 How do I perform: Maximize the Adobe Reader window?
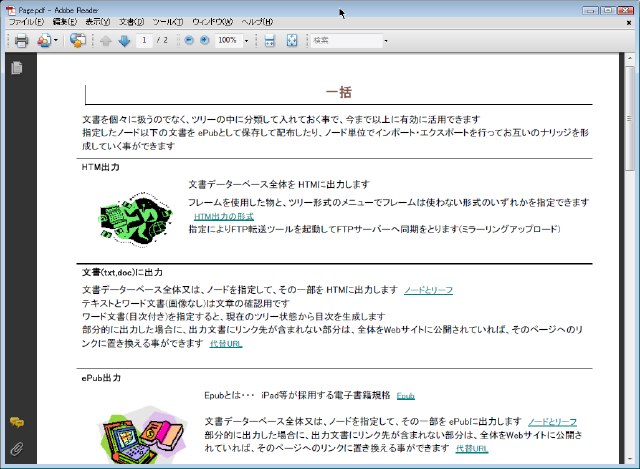tap(608, 10)
